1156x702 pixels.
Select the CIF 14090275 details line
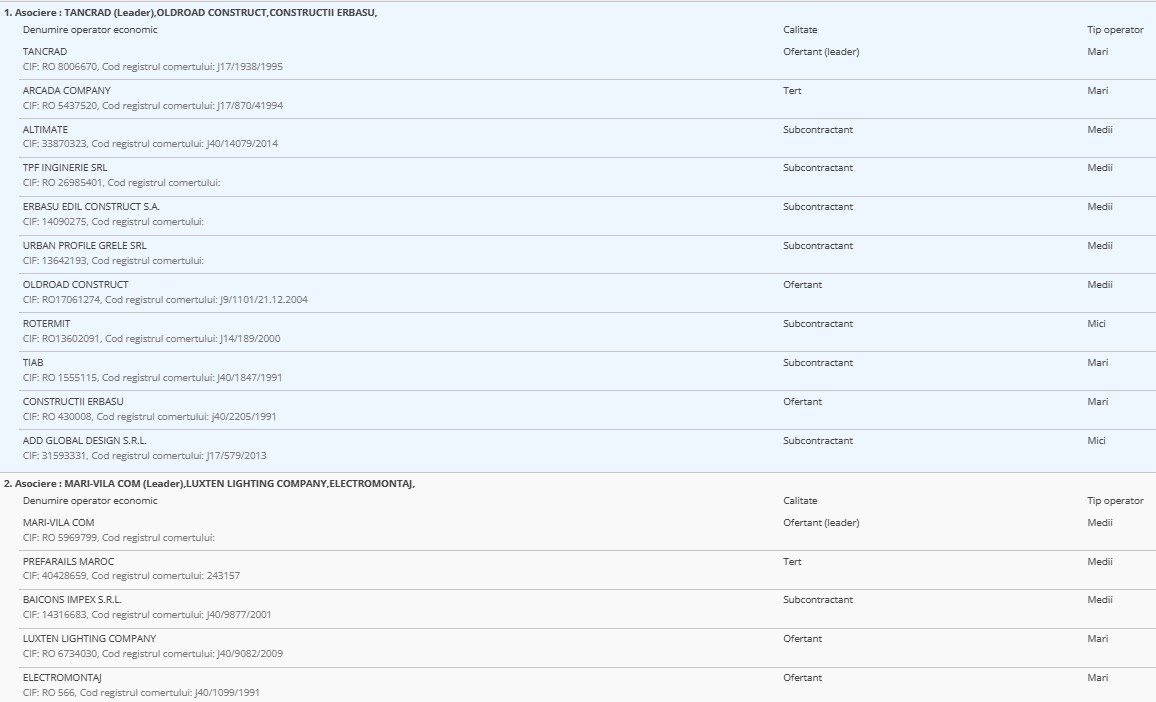(114, 223)
